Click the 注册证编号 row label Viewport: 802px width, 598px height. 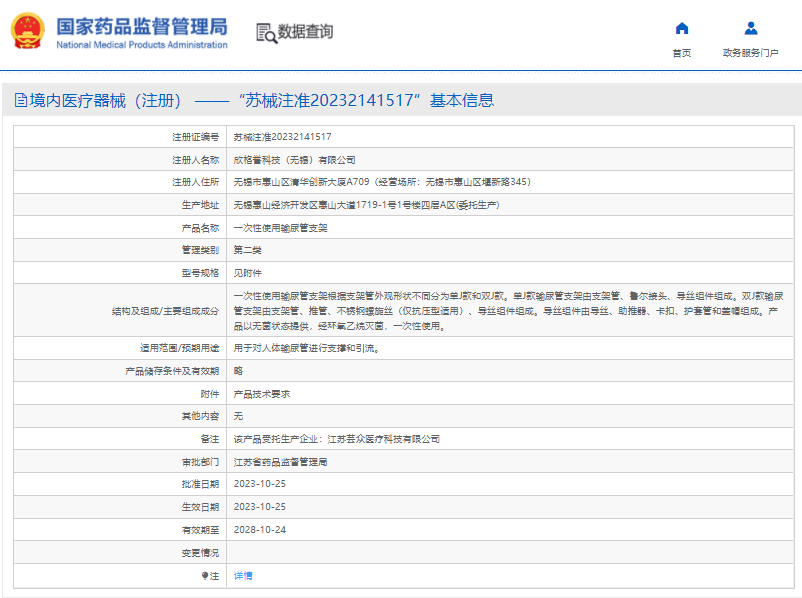pos(195,137)
